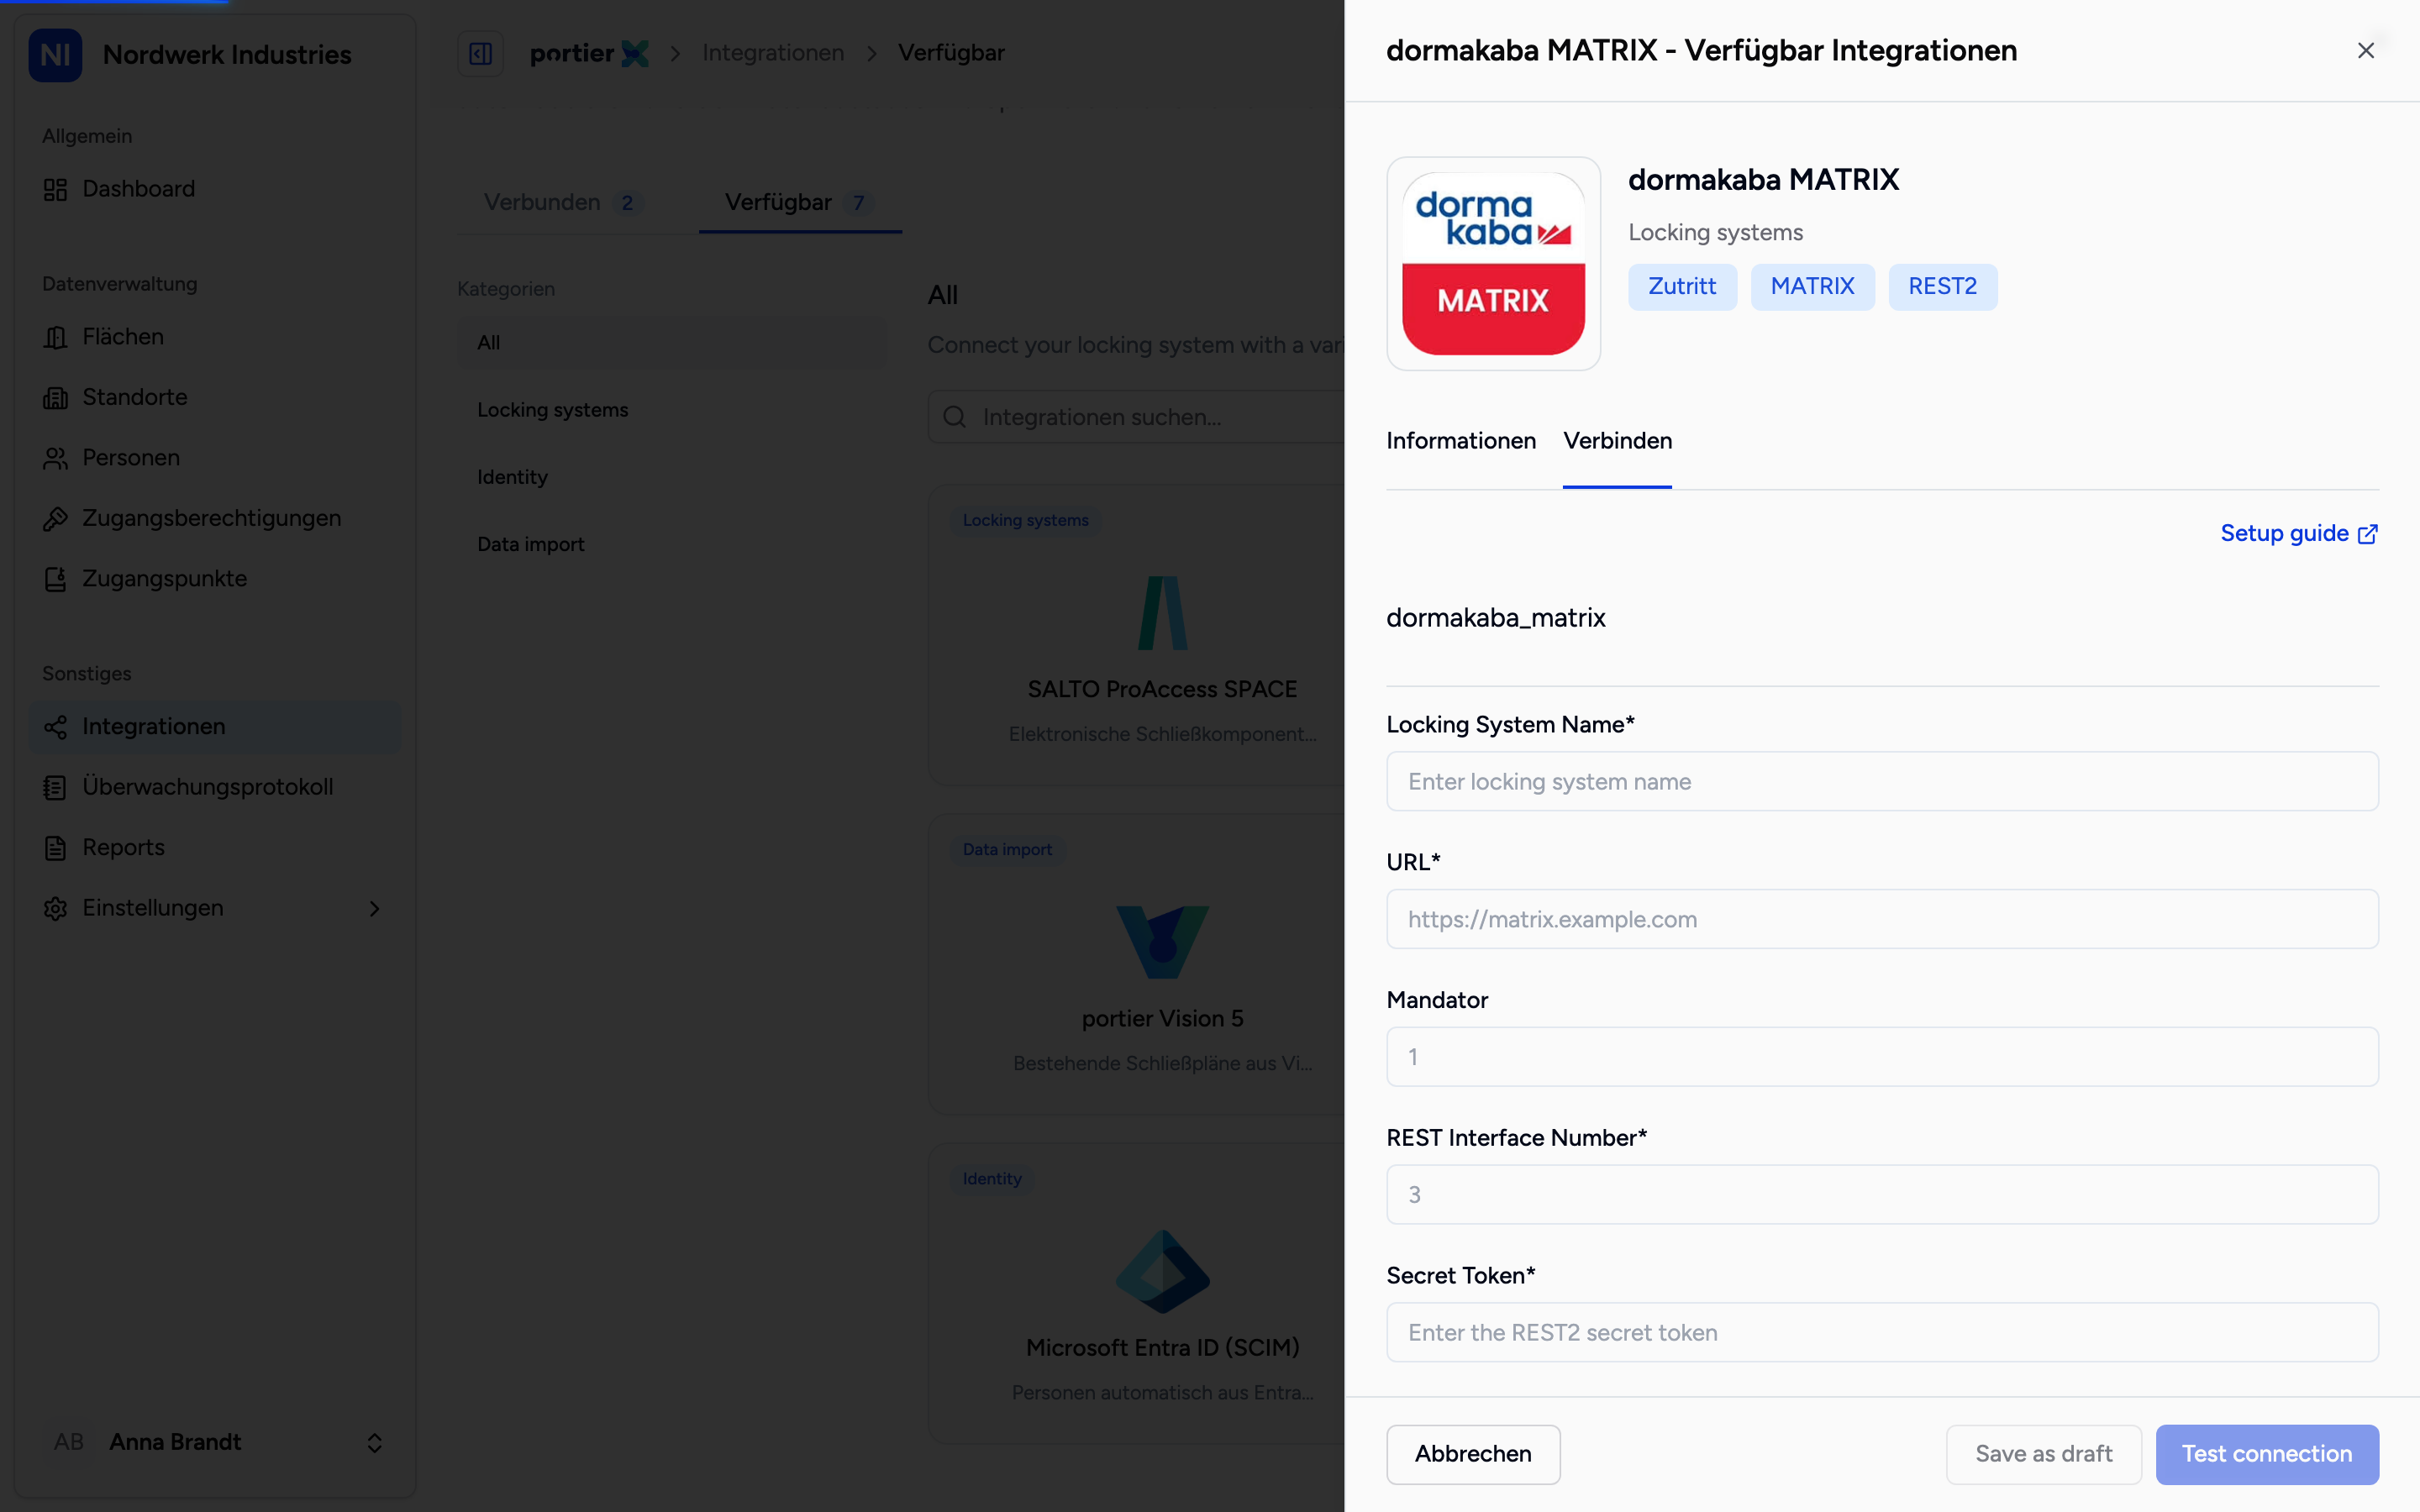Click the Abbrechen button
Viewport: 2420px width, 1512px height.
[1473, 1454]
